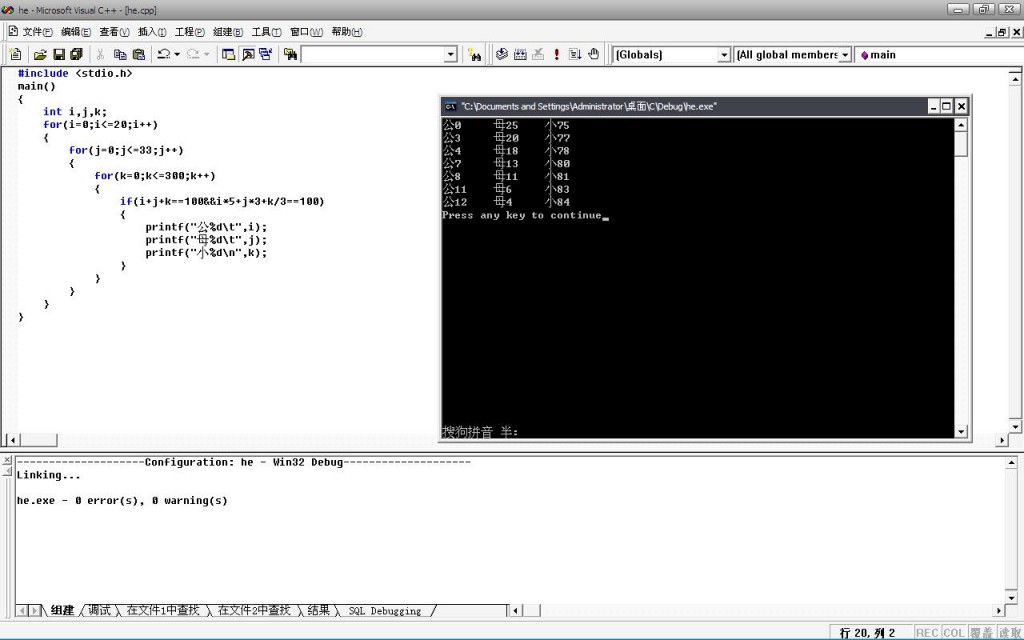Click console window scrollbar up arrow
This screenshot has height=640, width=1024.
(961, 125)
